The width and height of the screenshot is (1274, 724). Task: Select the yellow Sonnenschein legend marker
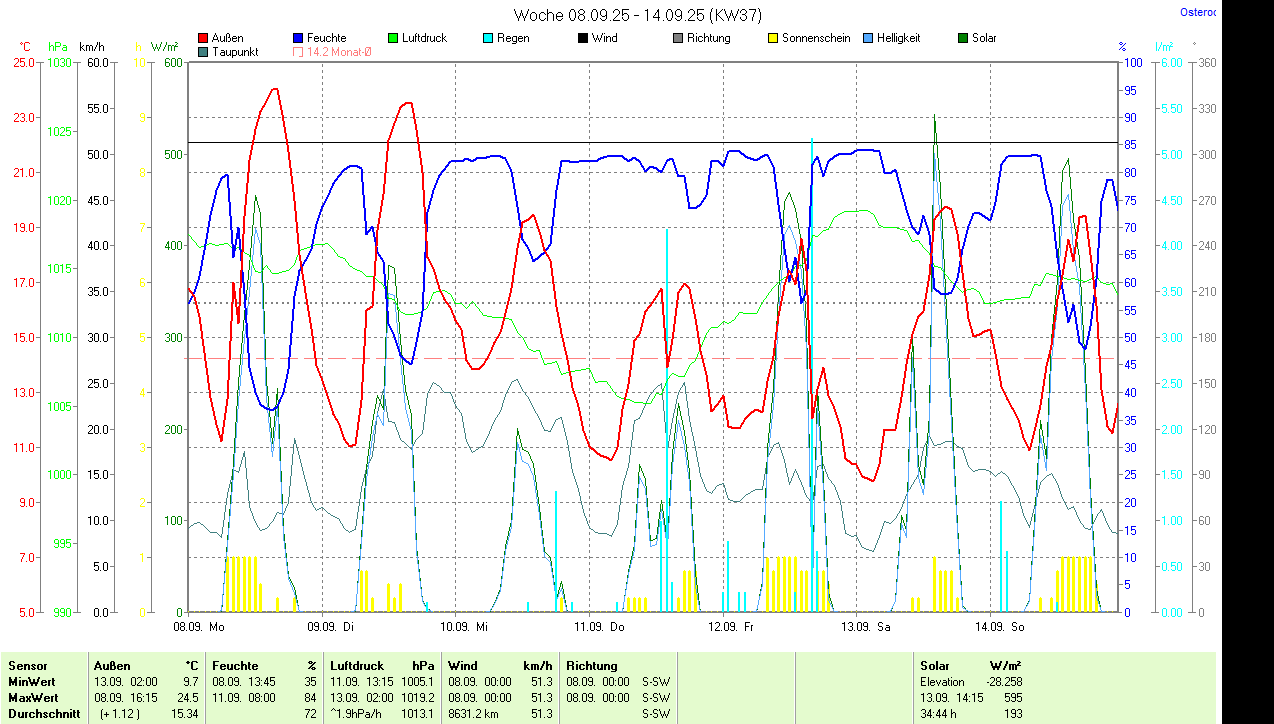point(773,38)
